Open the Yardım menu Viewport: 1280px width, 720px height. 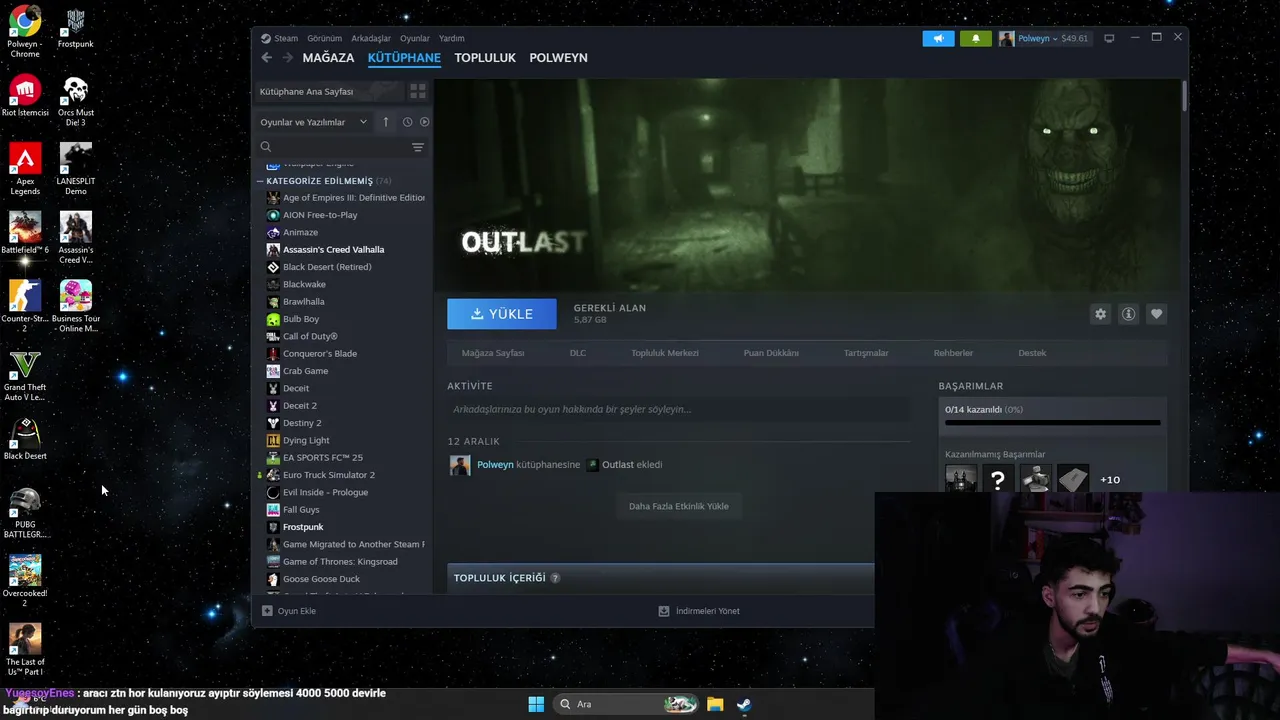pos(451,38)
